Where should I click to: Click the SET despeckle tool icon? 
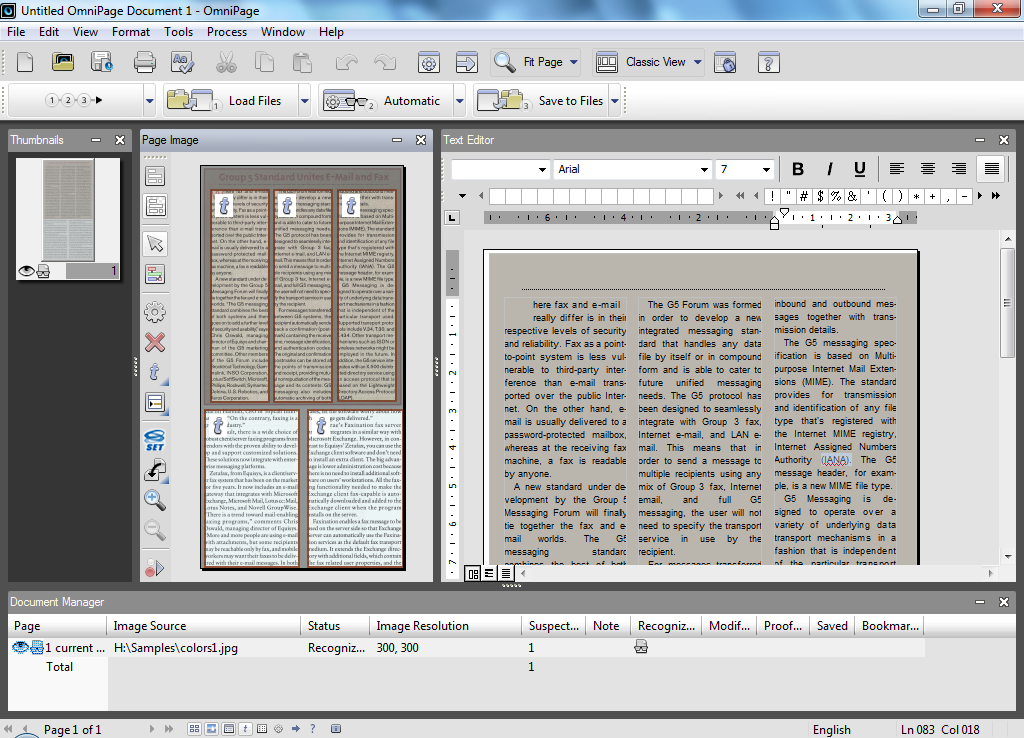point(155,440)
